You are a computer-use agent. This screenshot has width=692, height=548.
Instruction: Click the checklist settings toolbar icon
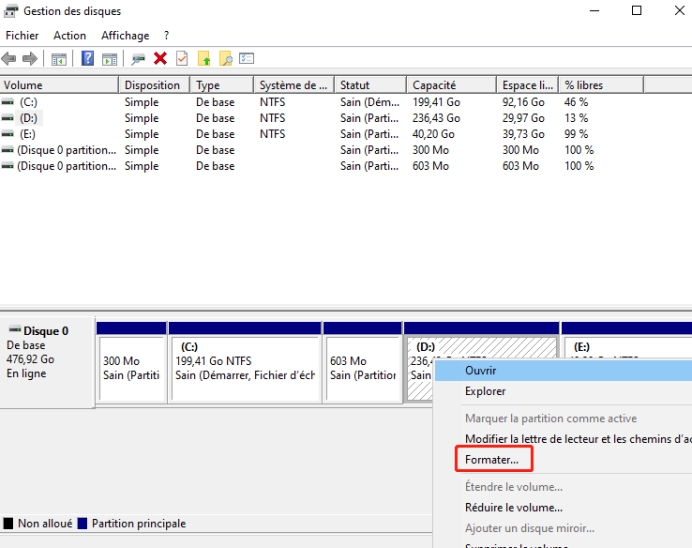click(246, 59)
